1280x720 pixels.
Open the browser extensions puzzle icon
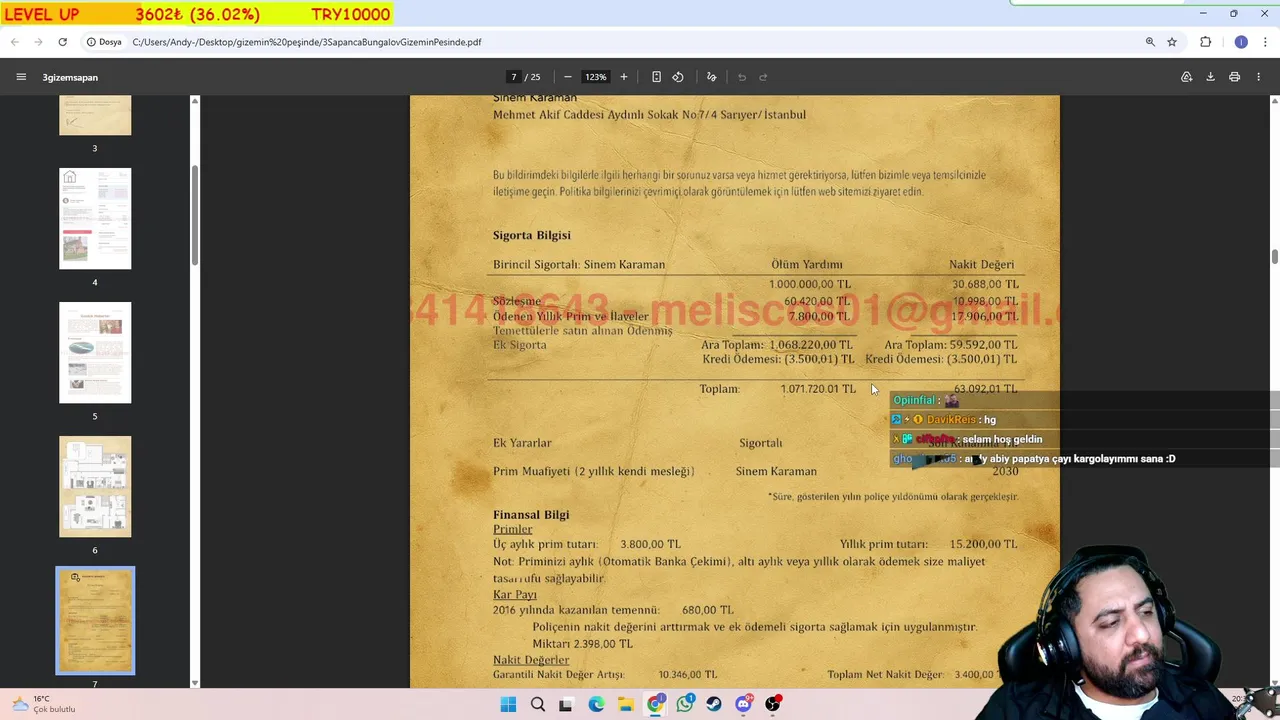[x=1205, y=42]
